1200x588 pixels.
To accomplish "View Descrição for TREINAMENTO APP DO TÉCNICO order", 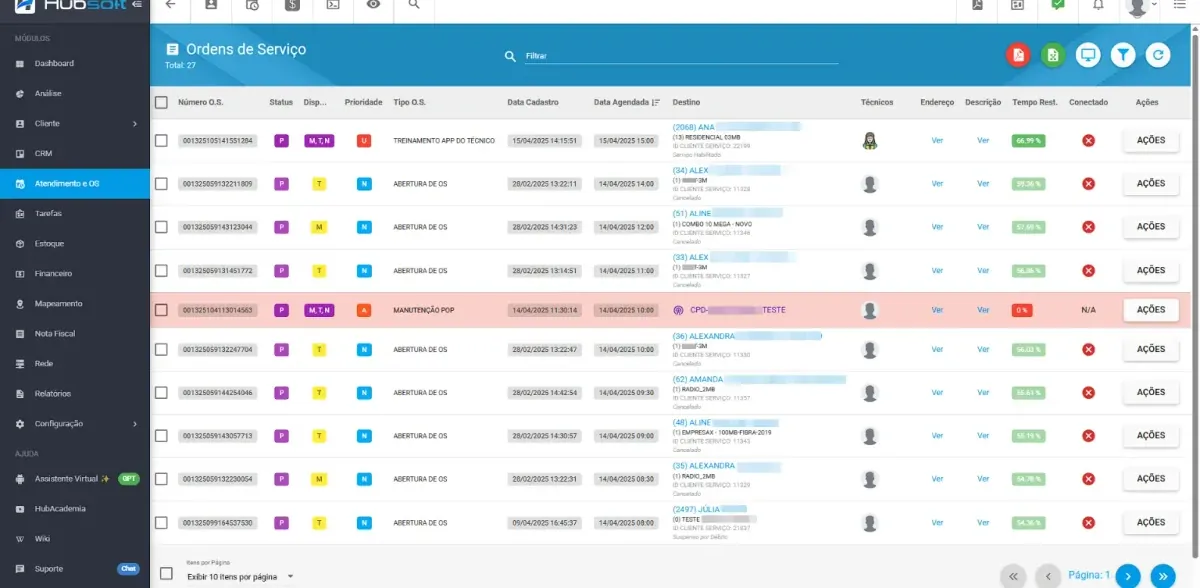I will pos(983,140).
